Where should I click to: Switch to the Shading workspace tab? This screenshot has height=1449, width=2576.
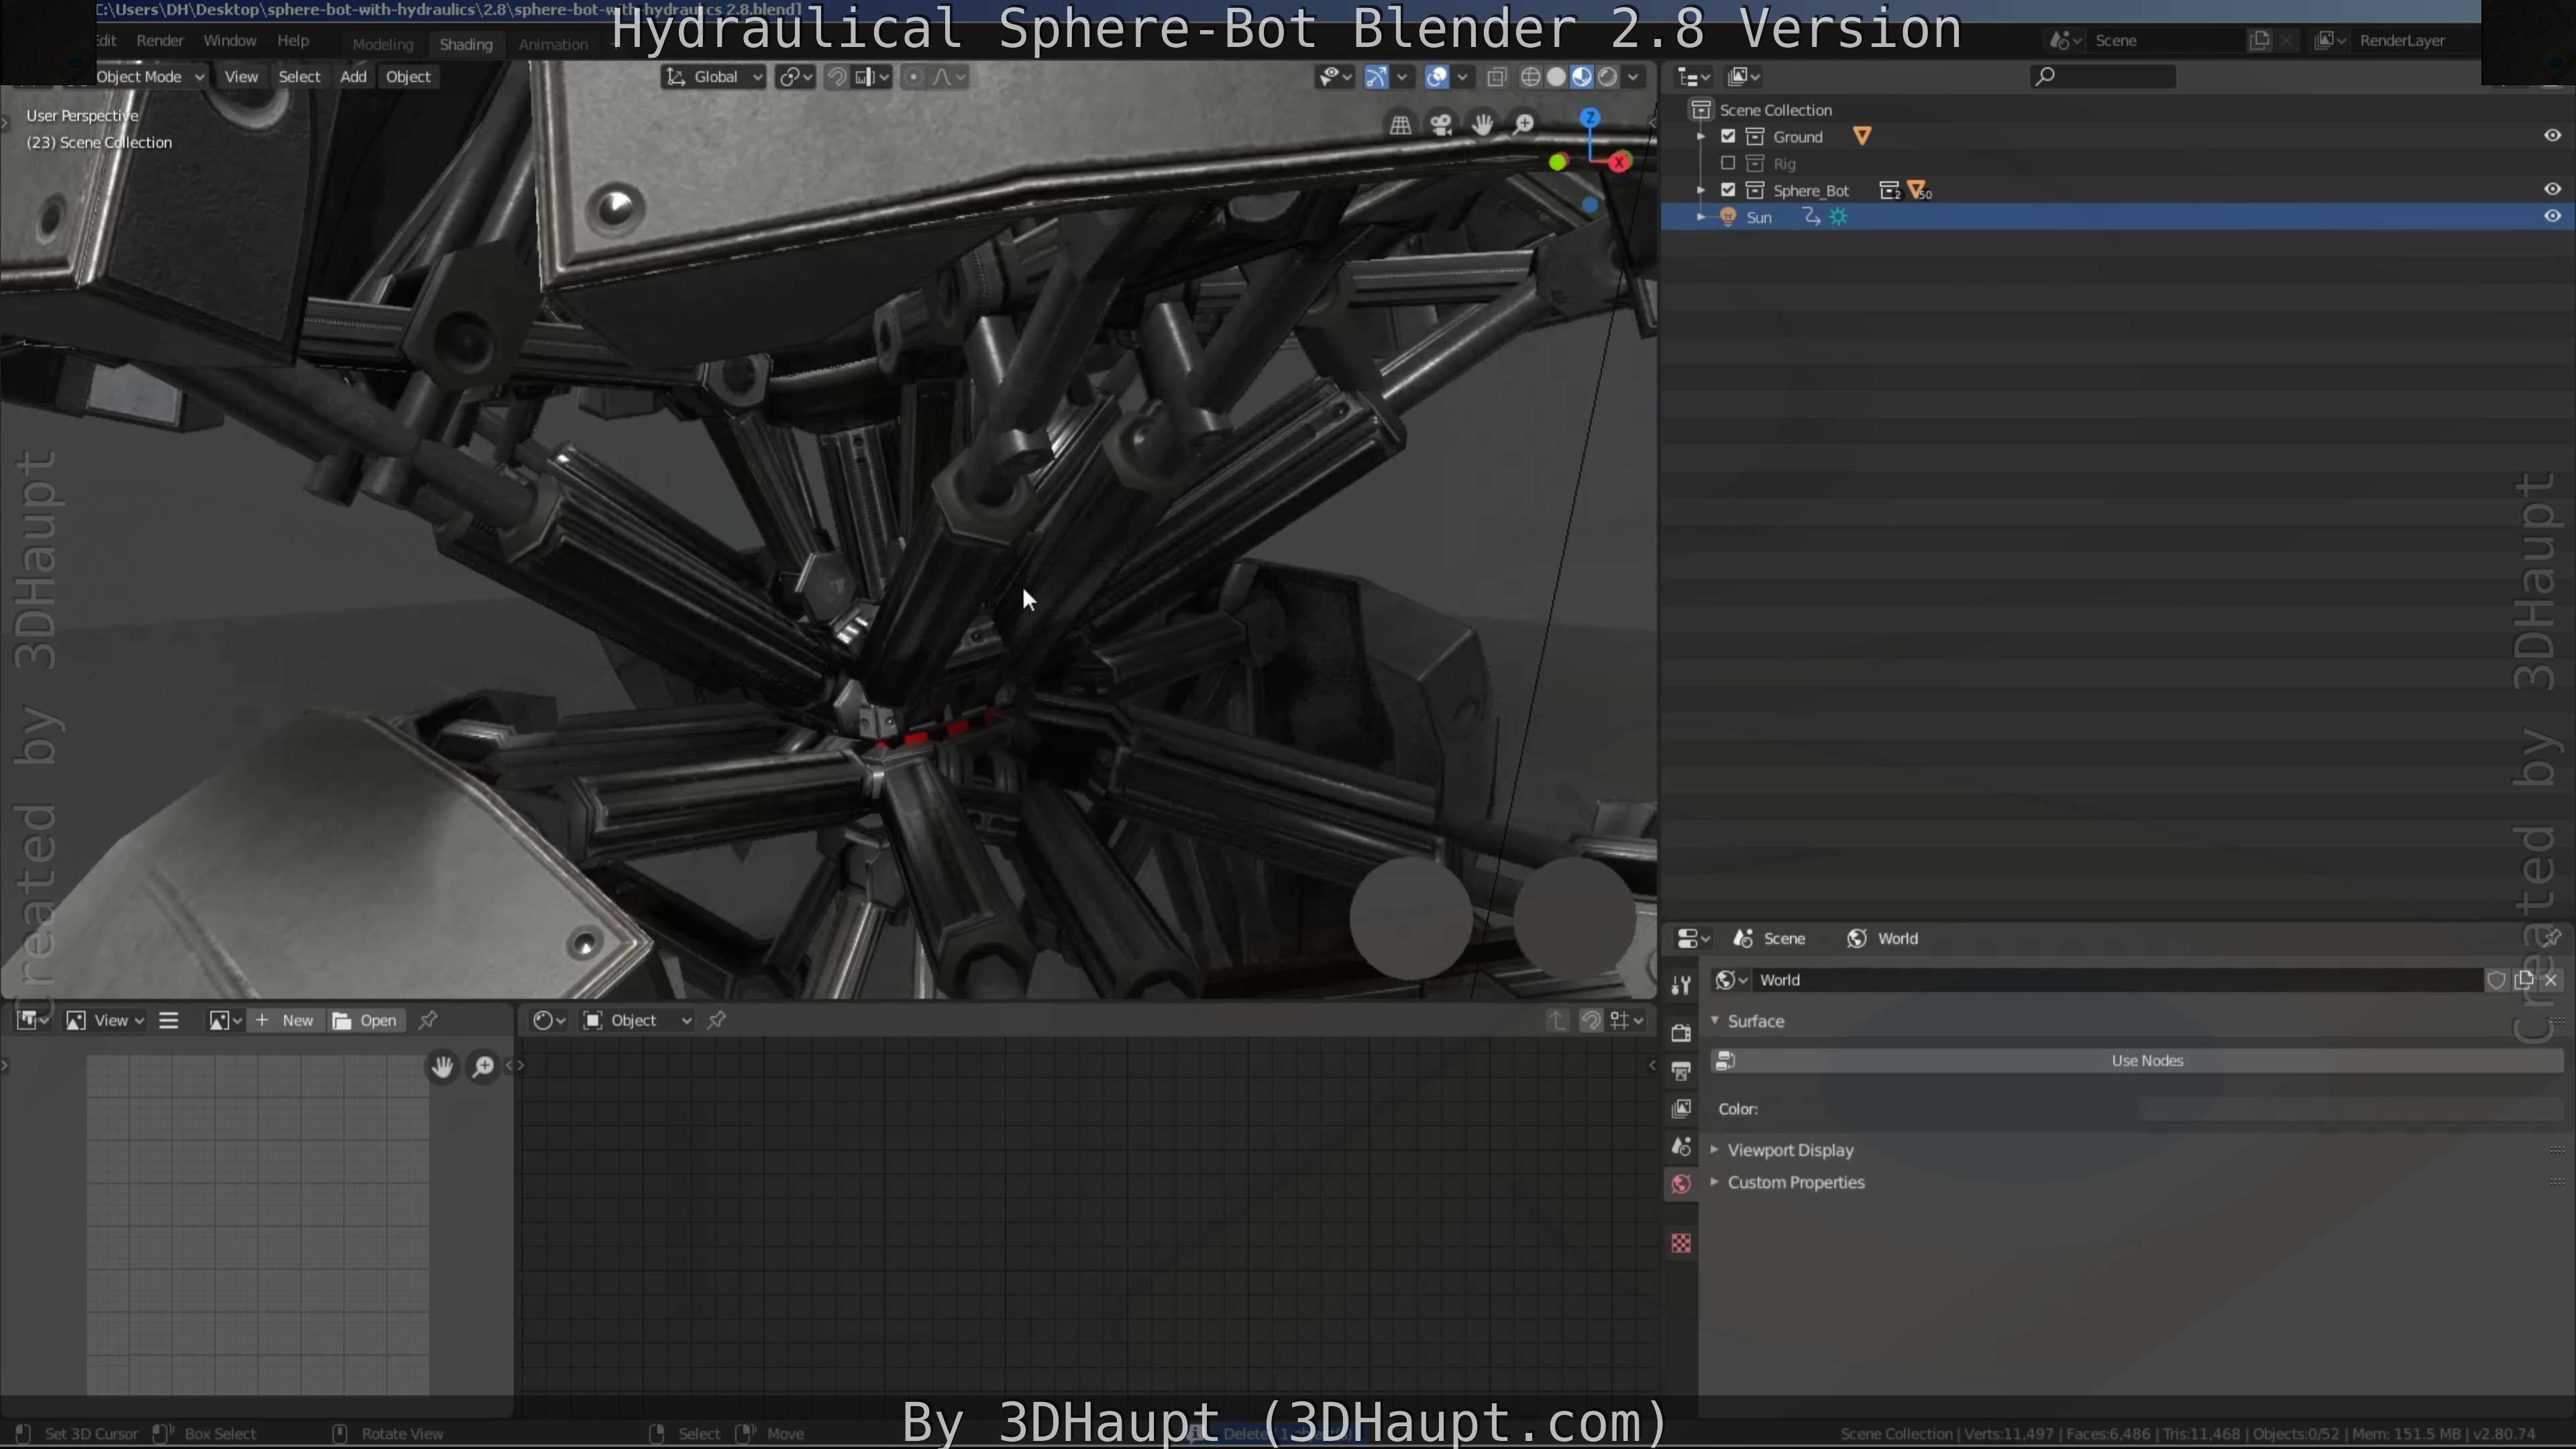466,45
